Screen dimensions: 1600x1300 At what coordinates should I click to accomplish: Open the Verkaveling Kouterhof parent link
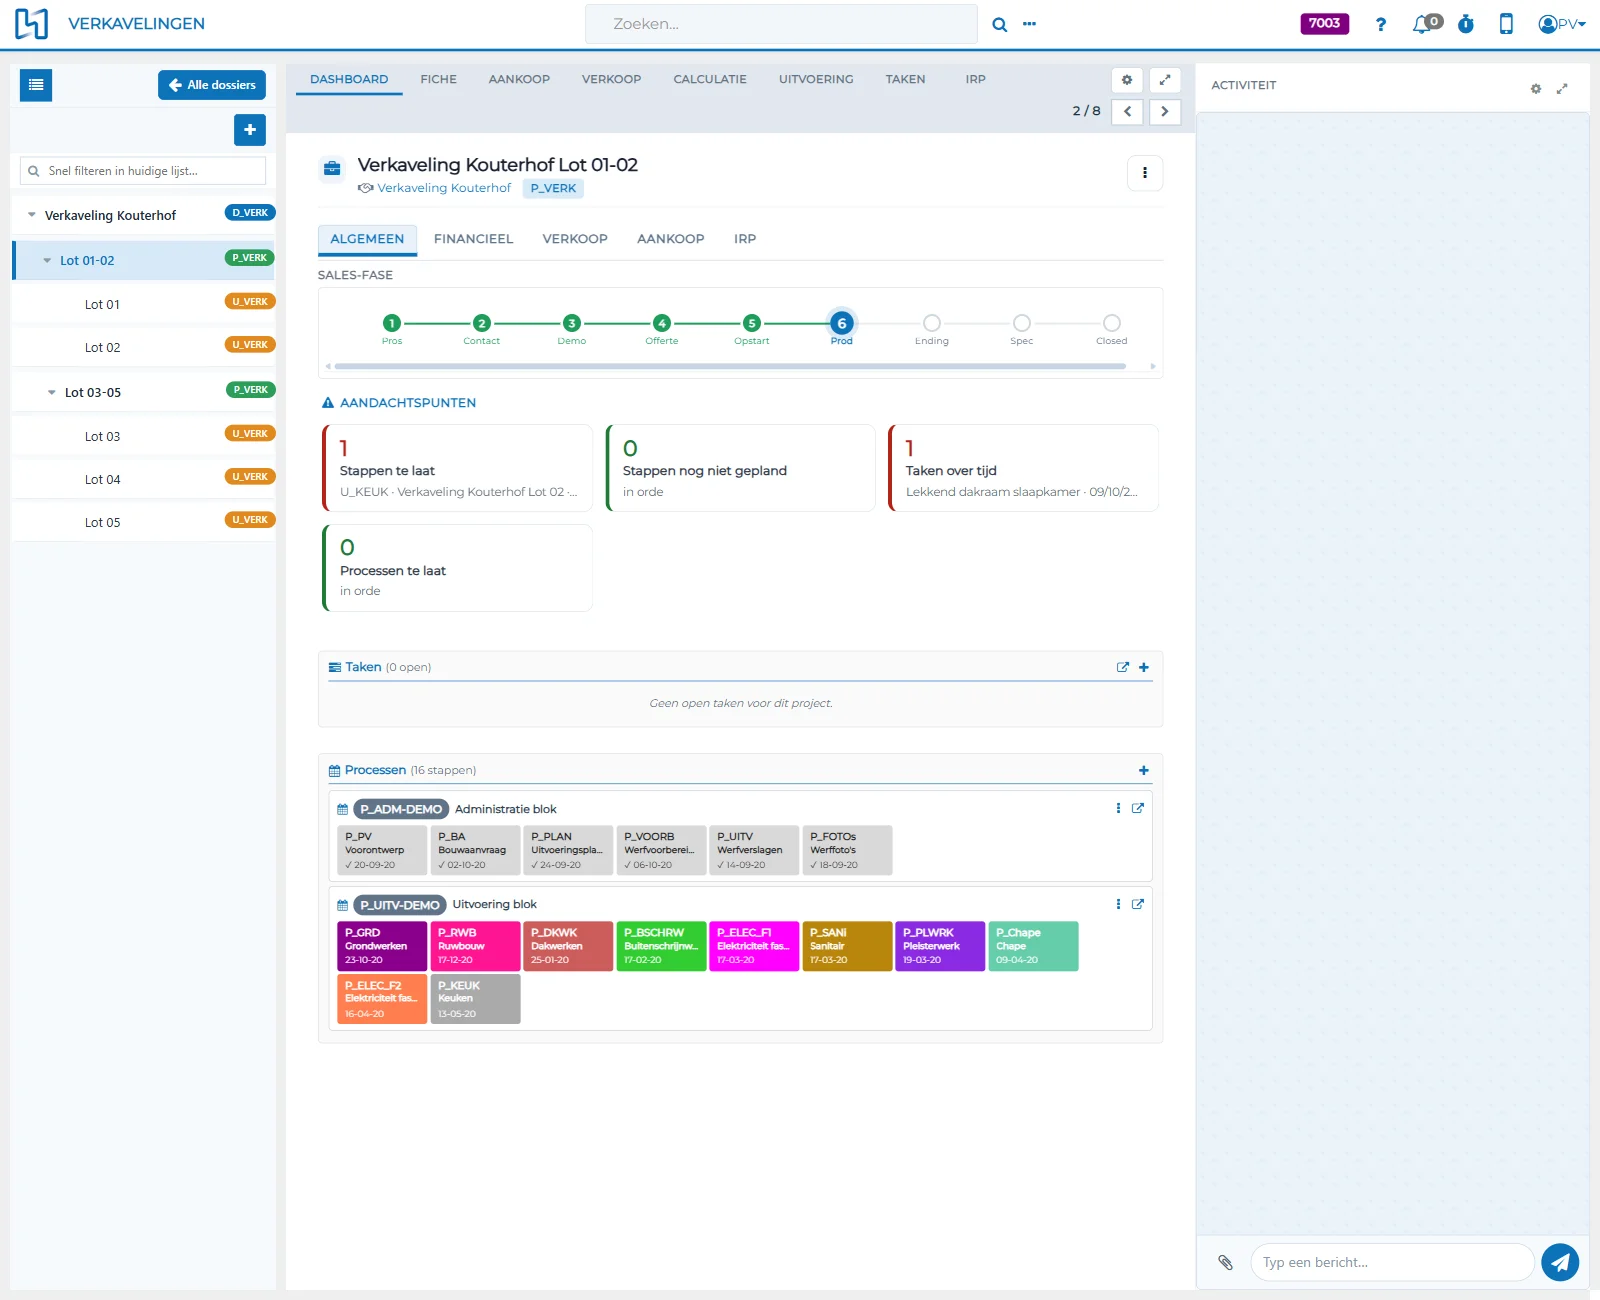444,188
